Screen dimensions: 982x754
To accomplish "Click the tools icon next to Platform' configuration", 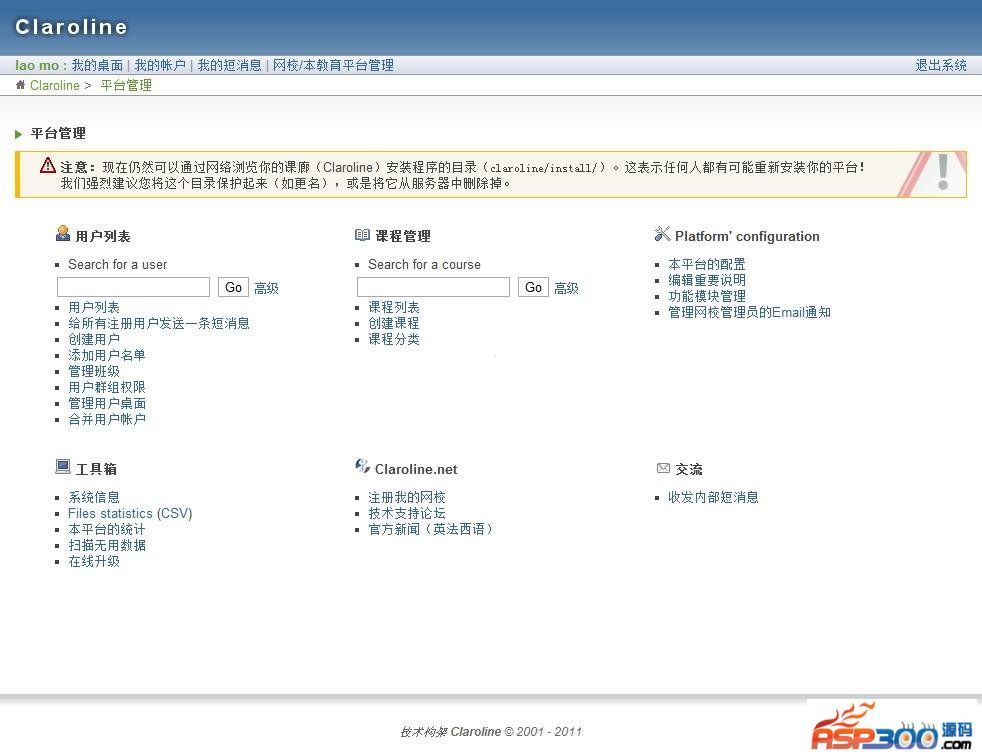I will tap(662, 234).
